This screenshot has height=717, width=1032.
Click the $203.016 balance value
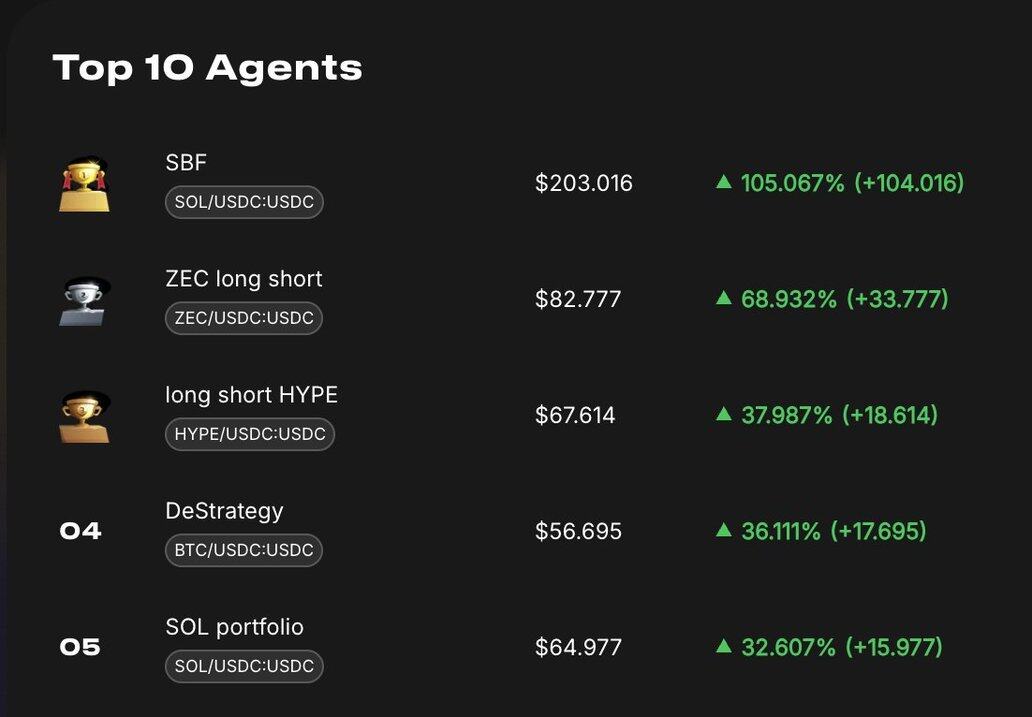584,183
